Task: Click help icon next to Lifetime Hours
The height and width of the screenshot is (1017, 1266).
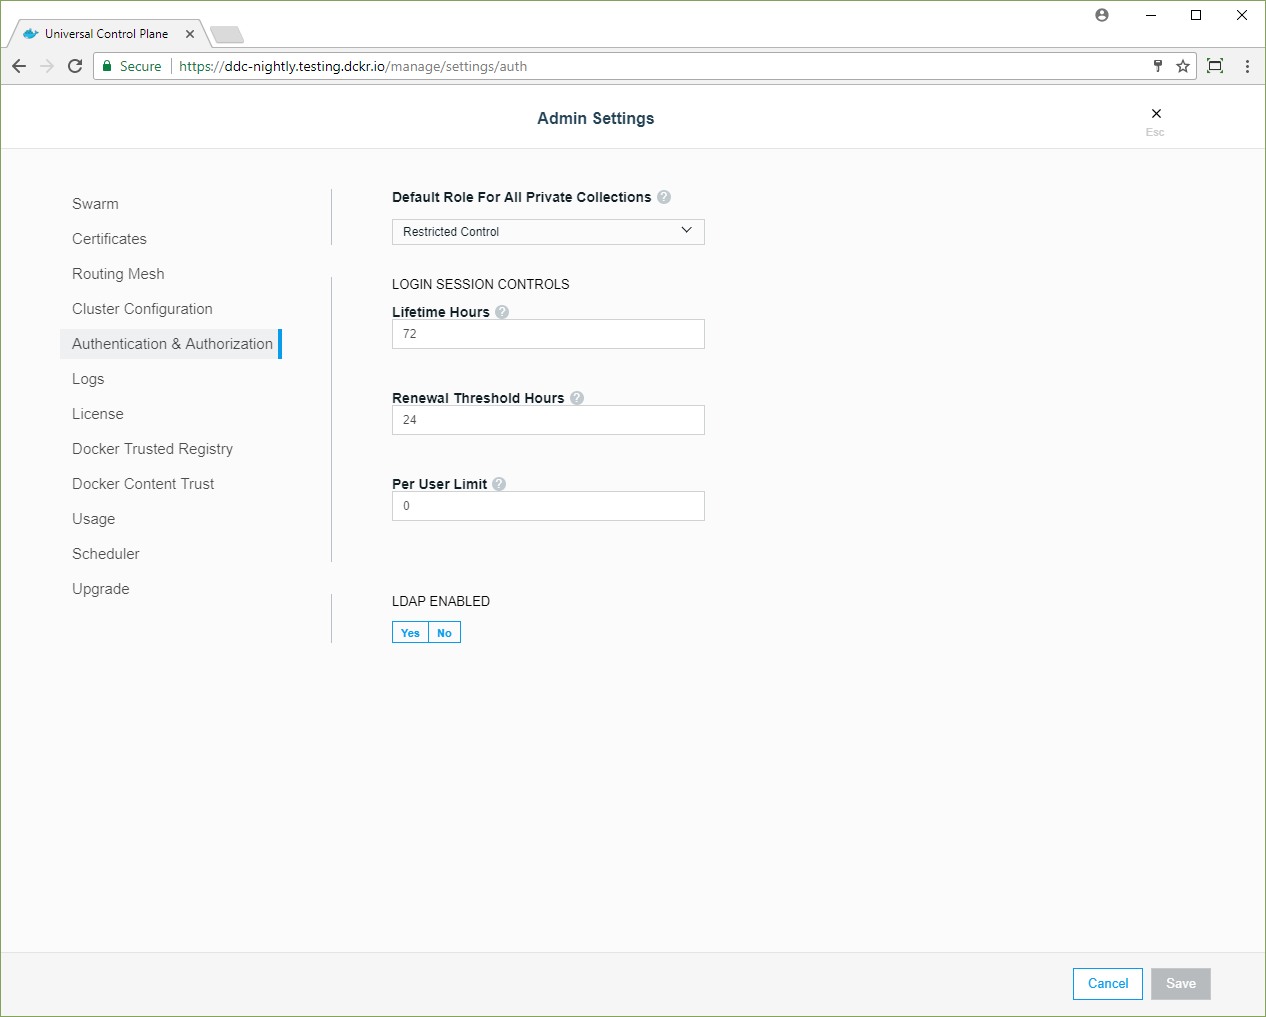Action: [502, 312]
